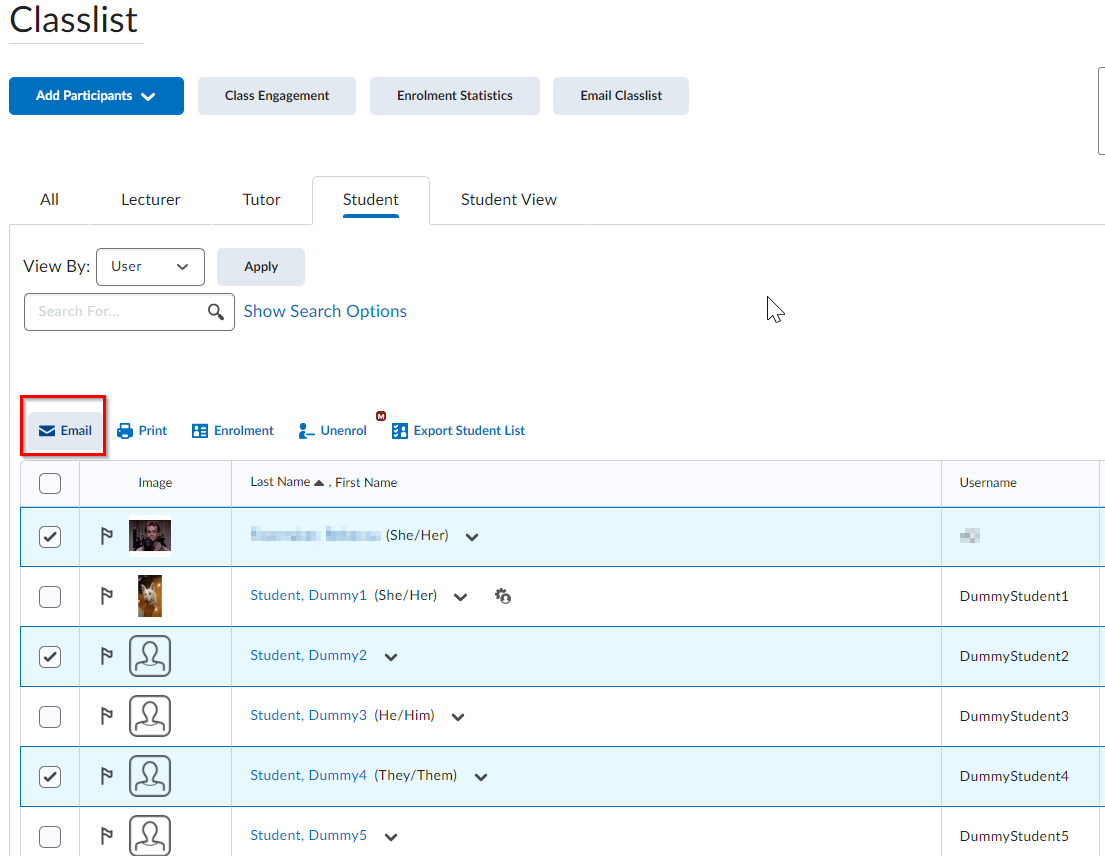The height and width of the screenshot is (856, 1105).
Task: Click the DummyStudent4 username cell
Action: 1014,776
